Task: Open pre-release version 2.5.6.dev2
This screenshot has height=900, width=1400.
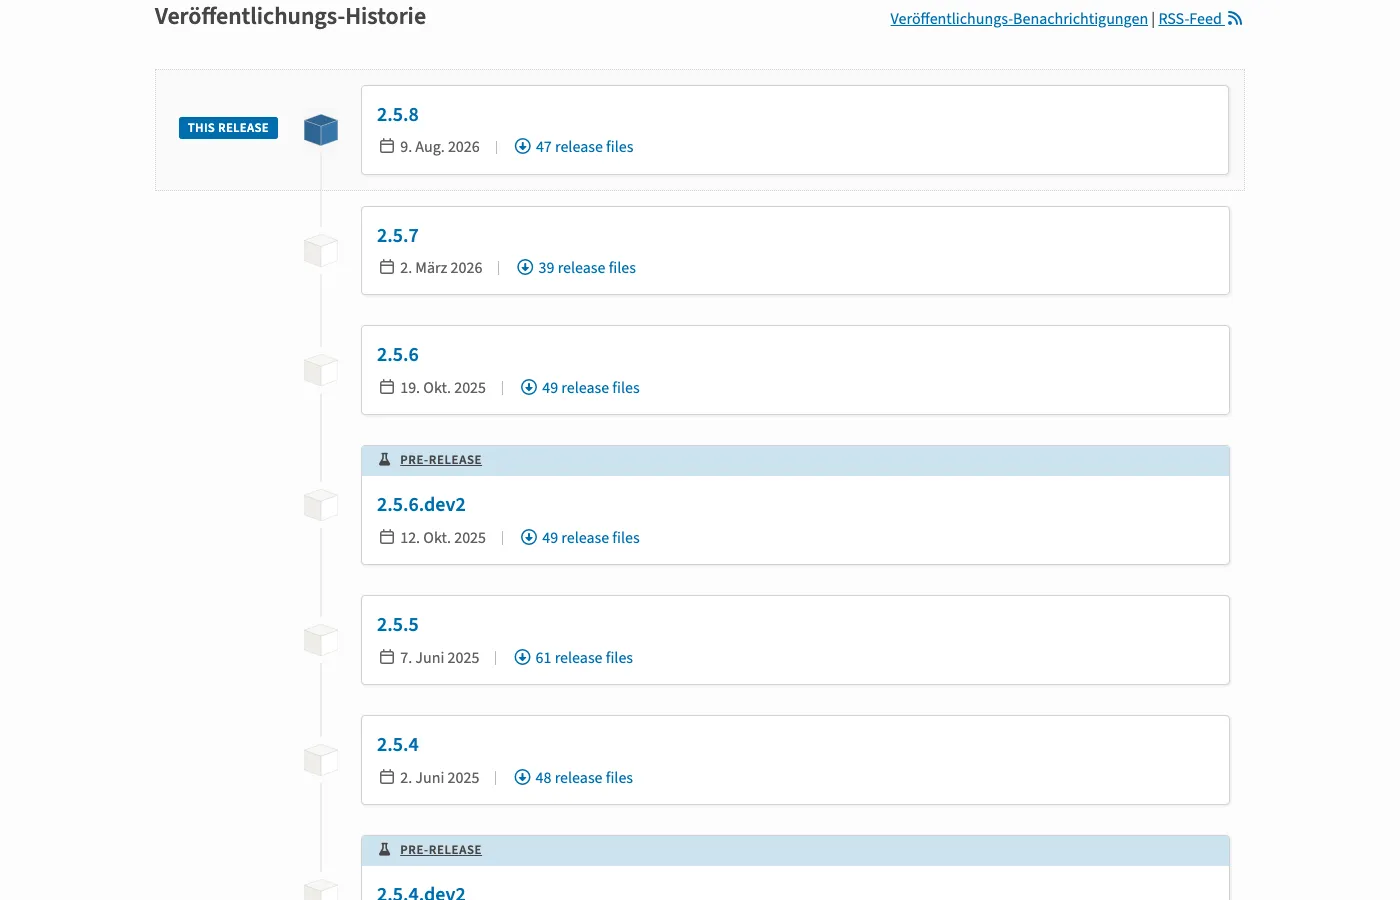Action: tap(421, 505)
